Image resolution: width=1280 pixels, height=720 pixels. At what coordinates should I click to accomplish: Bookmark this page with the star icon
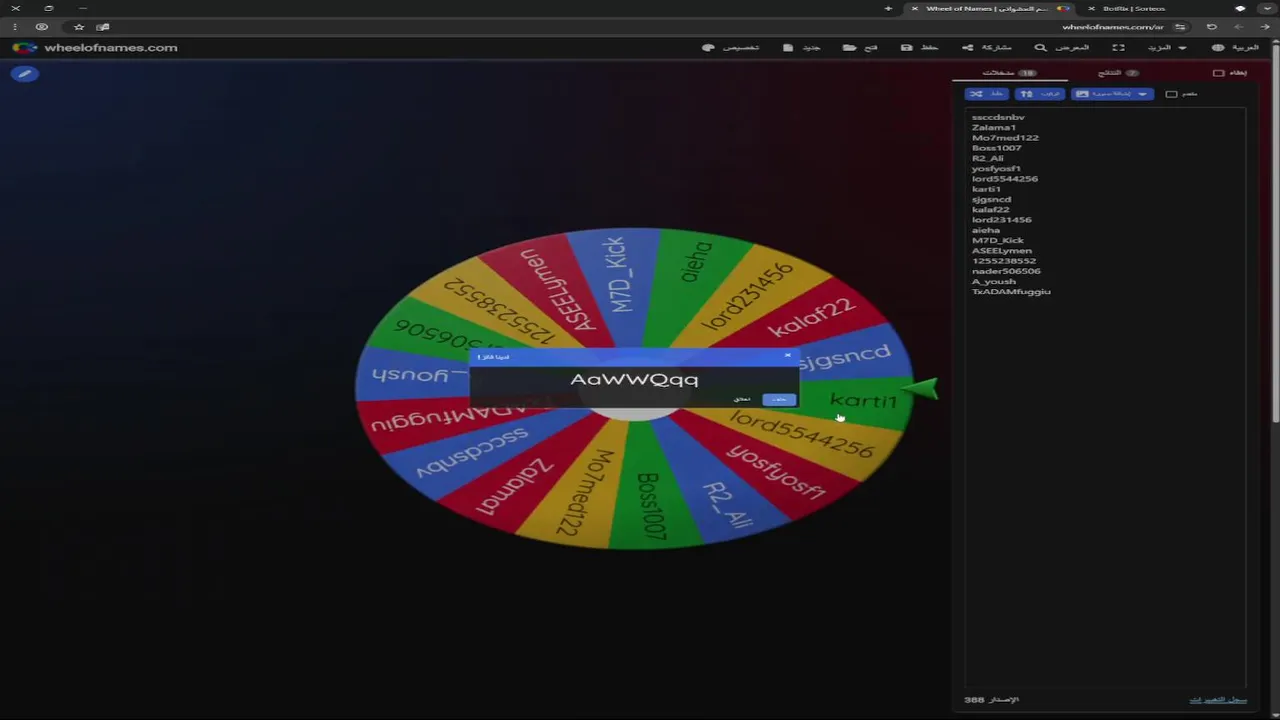[x=79, y=27]
